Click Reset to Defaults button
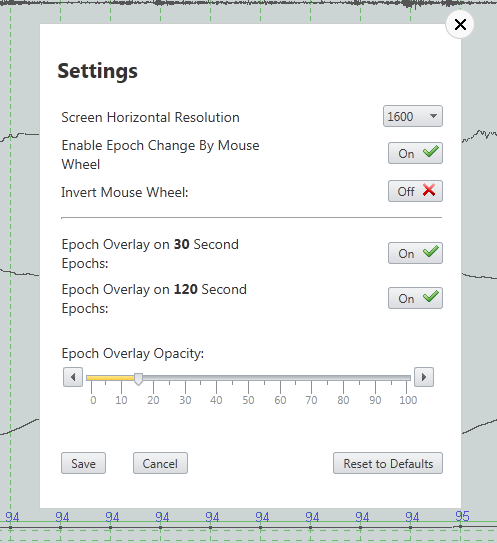 [388, 463]
